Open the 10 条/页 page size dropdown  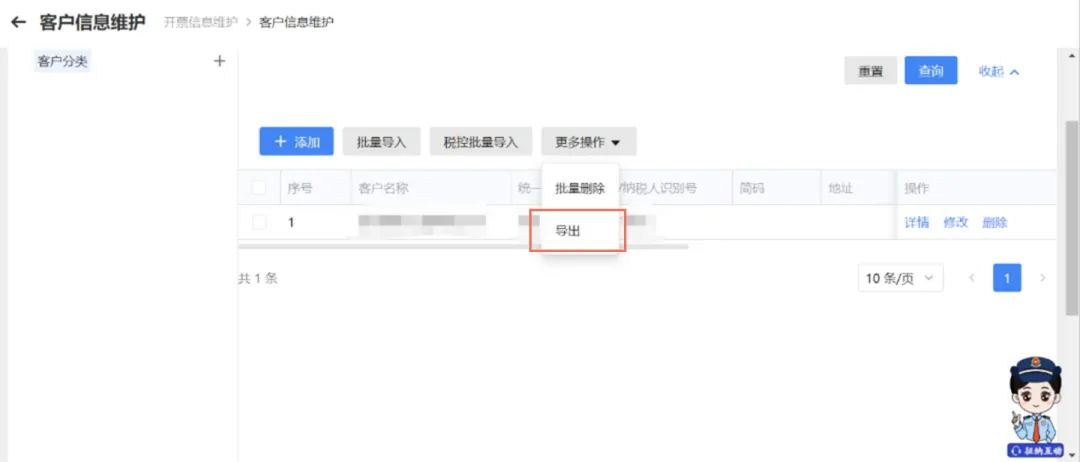[900, 278]
